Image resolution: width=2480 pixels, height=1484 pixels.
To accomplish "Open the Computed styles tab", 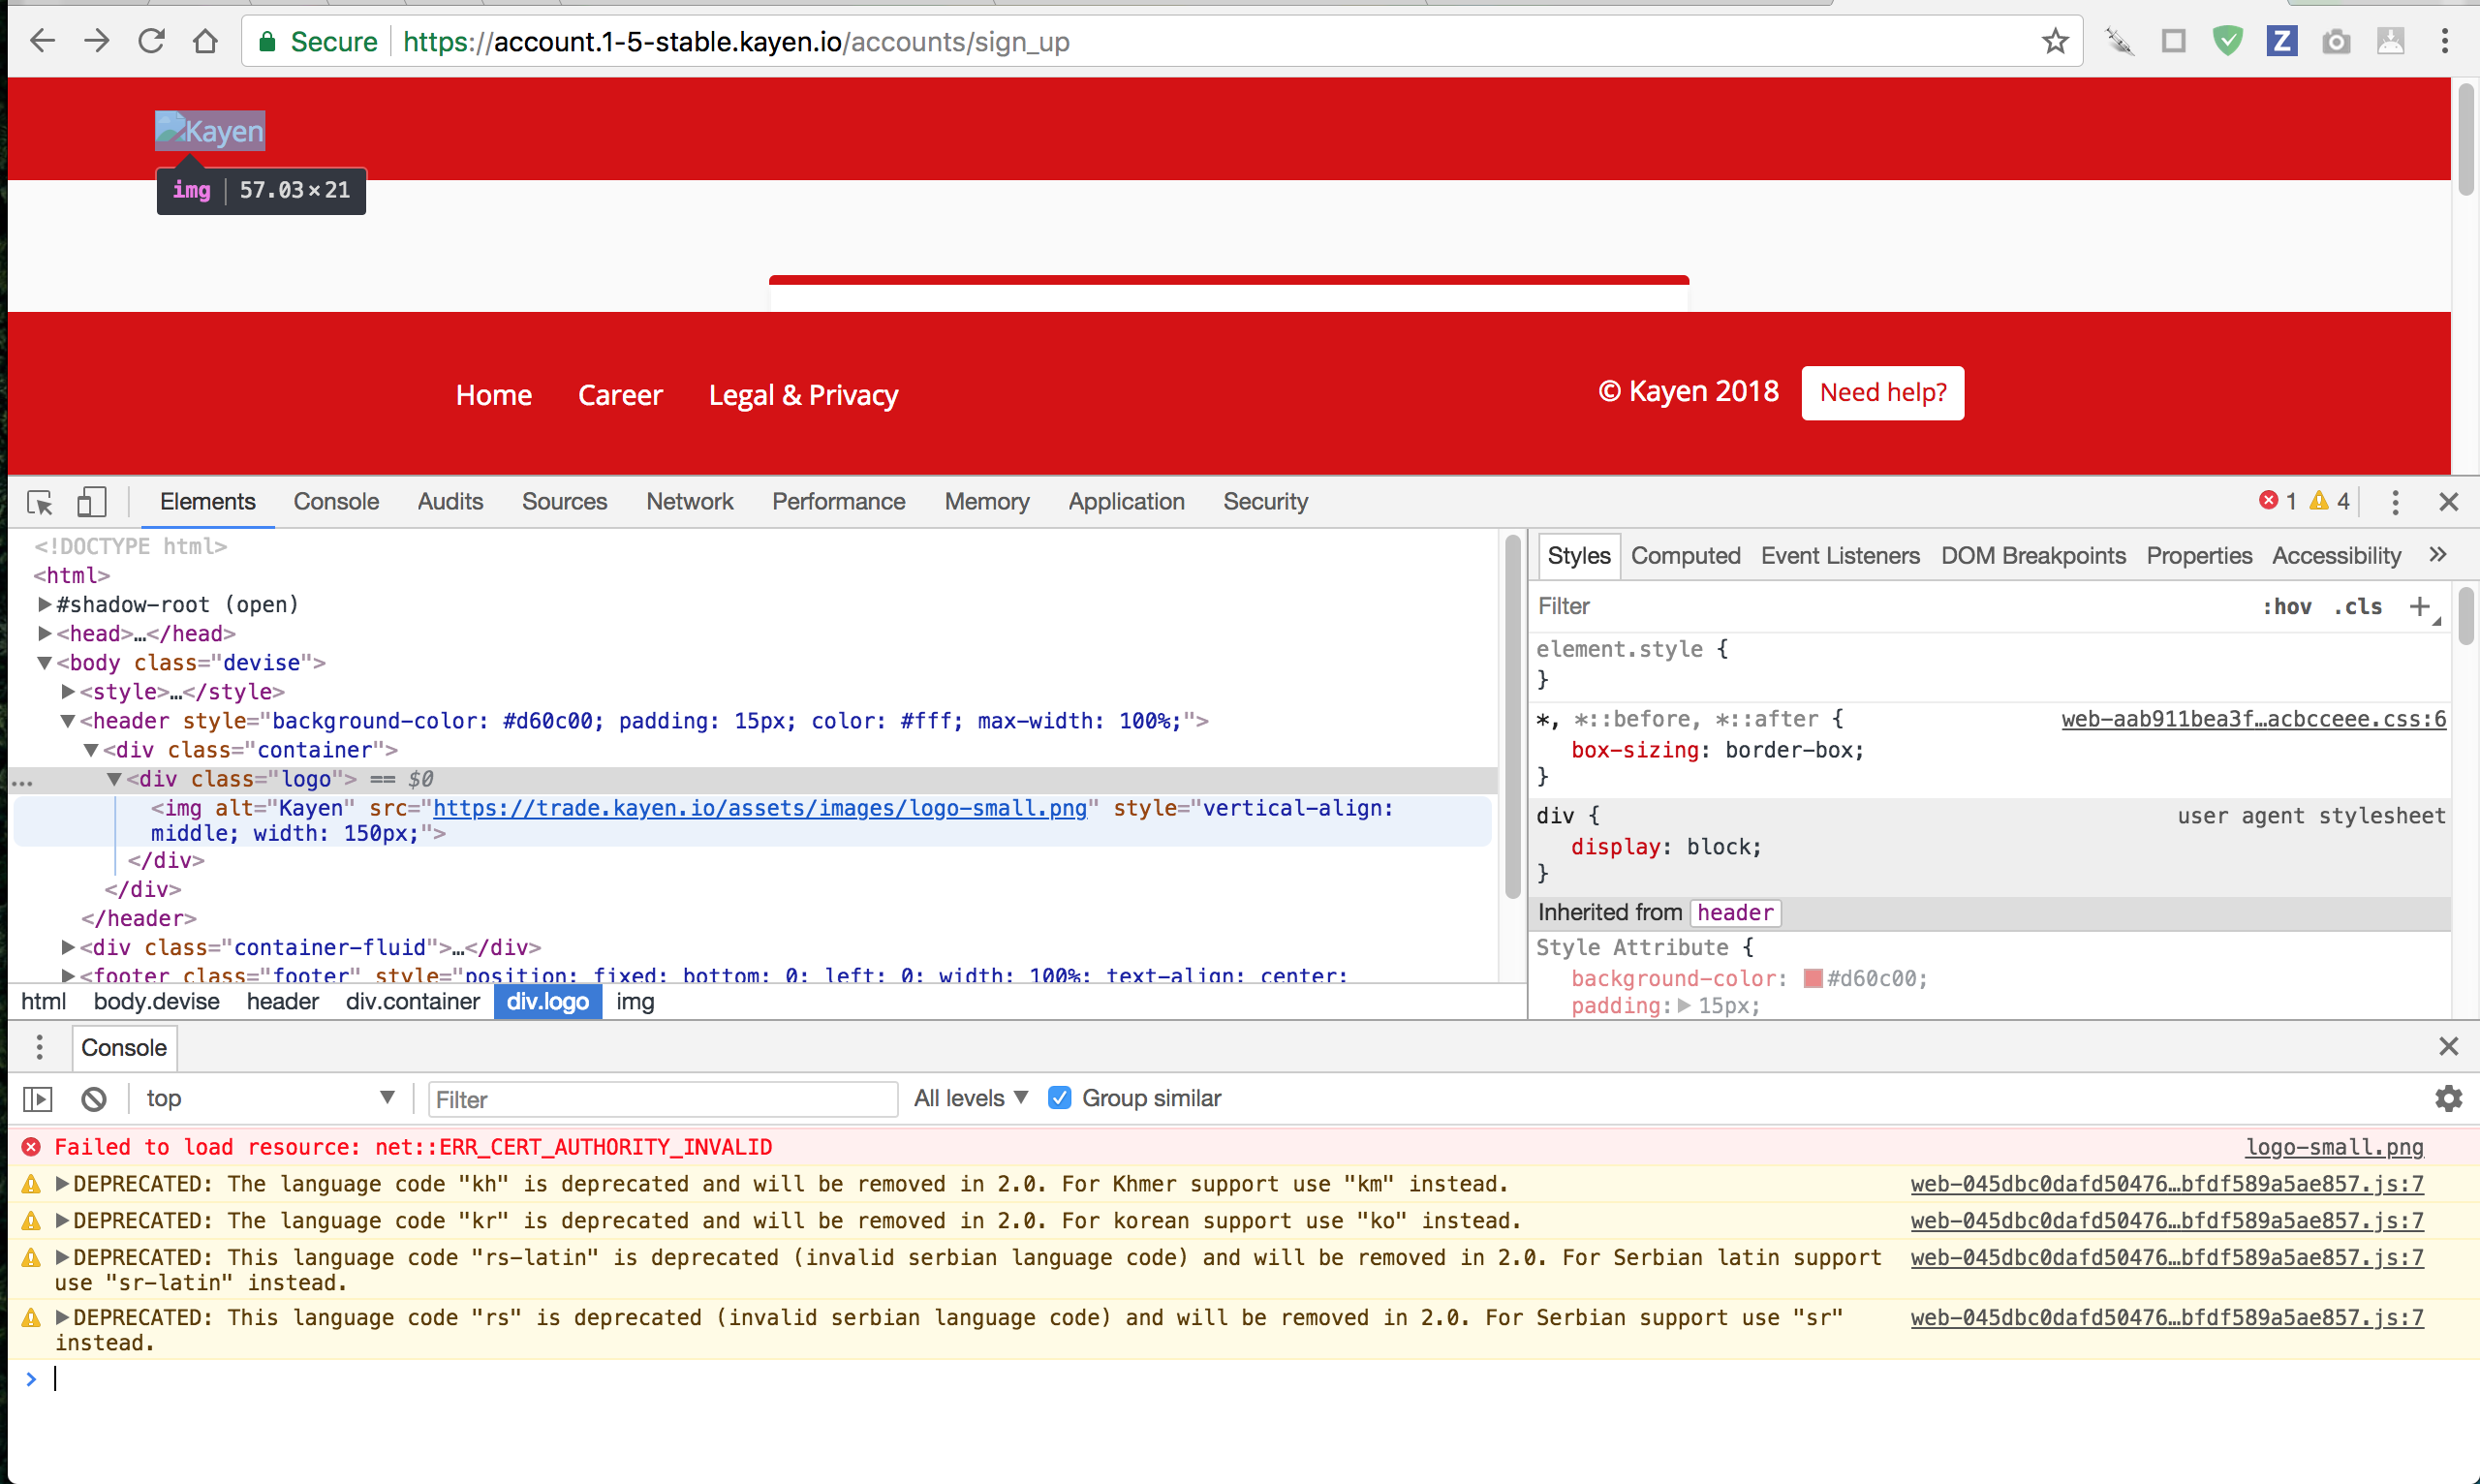I will tap(1685, 556).
